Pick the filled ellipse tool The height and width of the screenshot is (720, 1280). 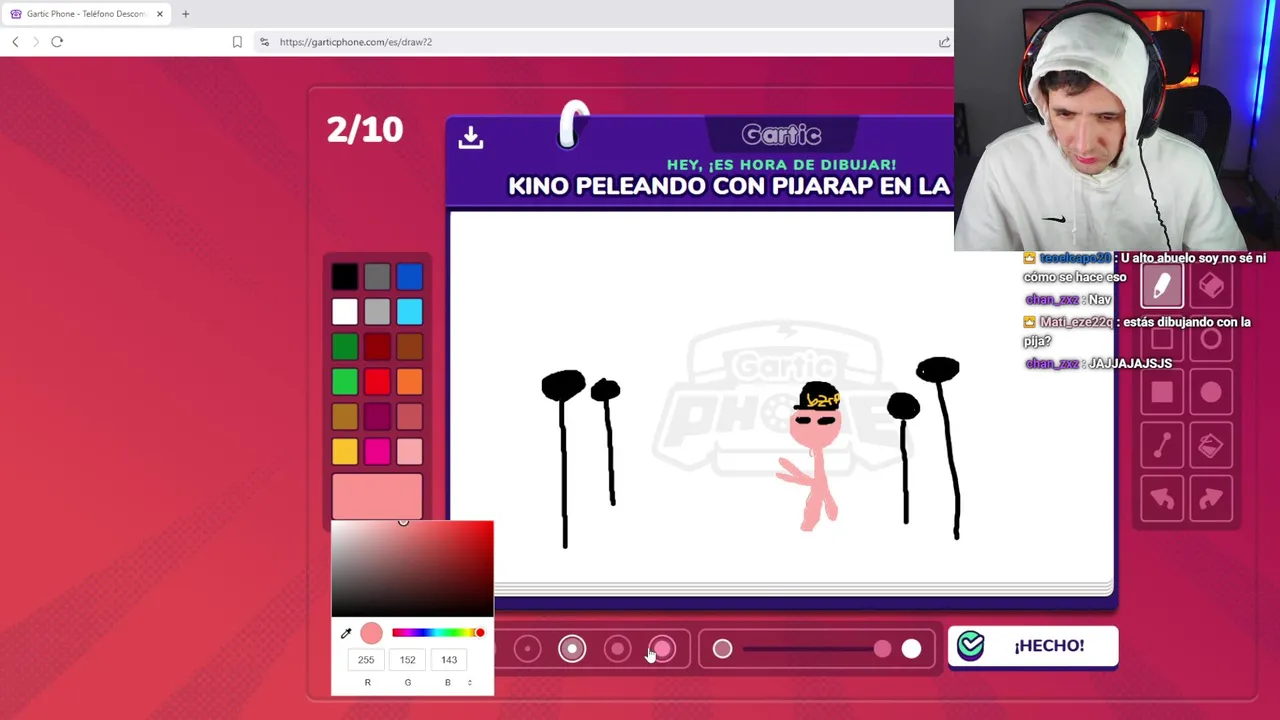pyautogui.click(x=1211, y=393)
